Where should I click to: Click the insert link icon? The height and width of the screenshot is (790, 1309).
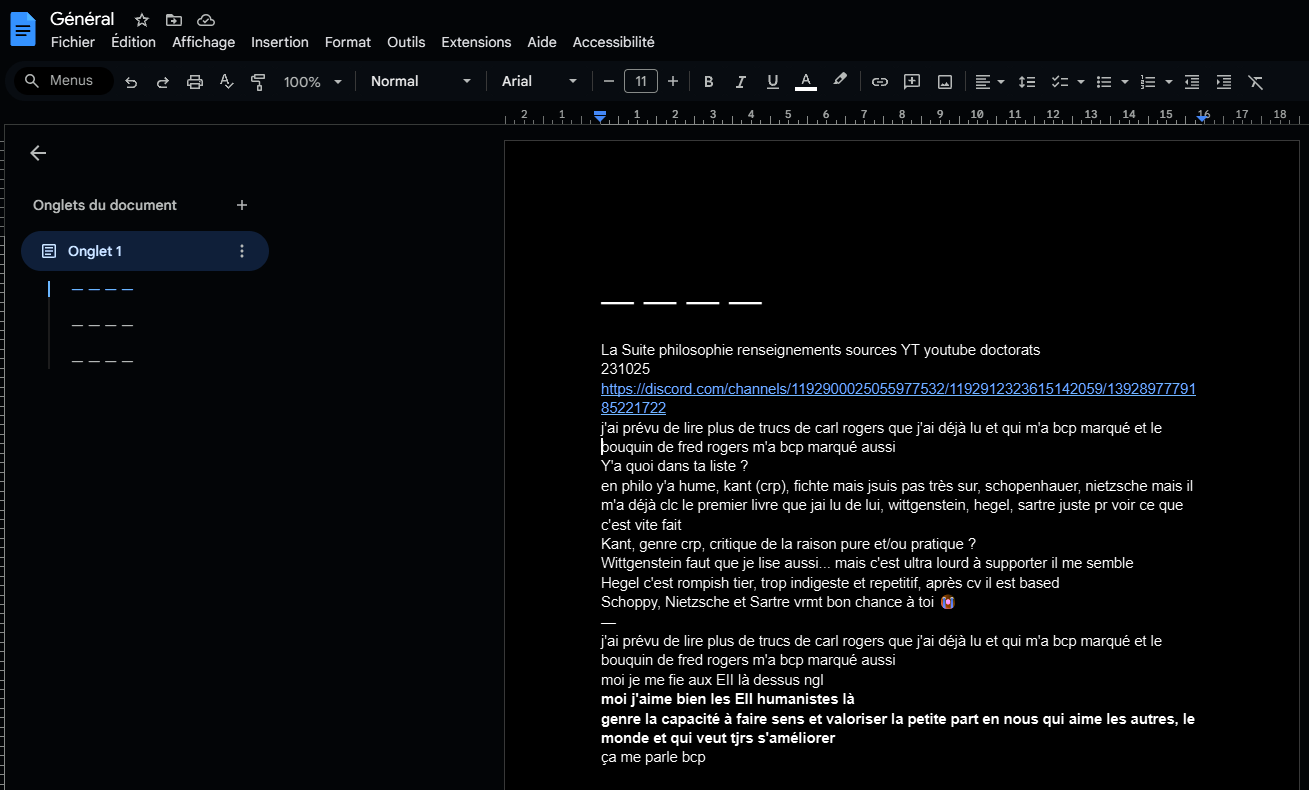880,82
